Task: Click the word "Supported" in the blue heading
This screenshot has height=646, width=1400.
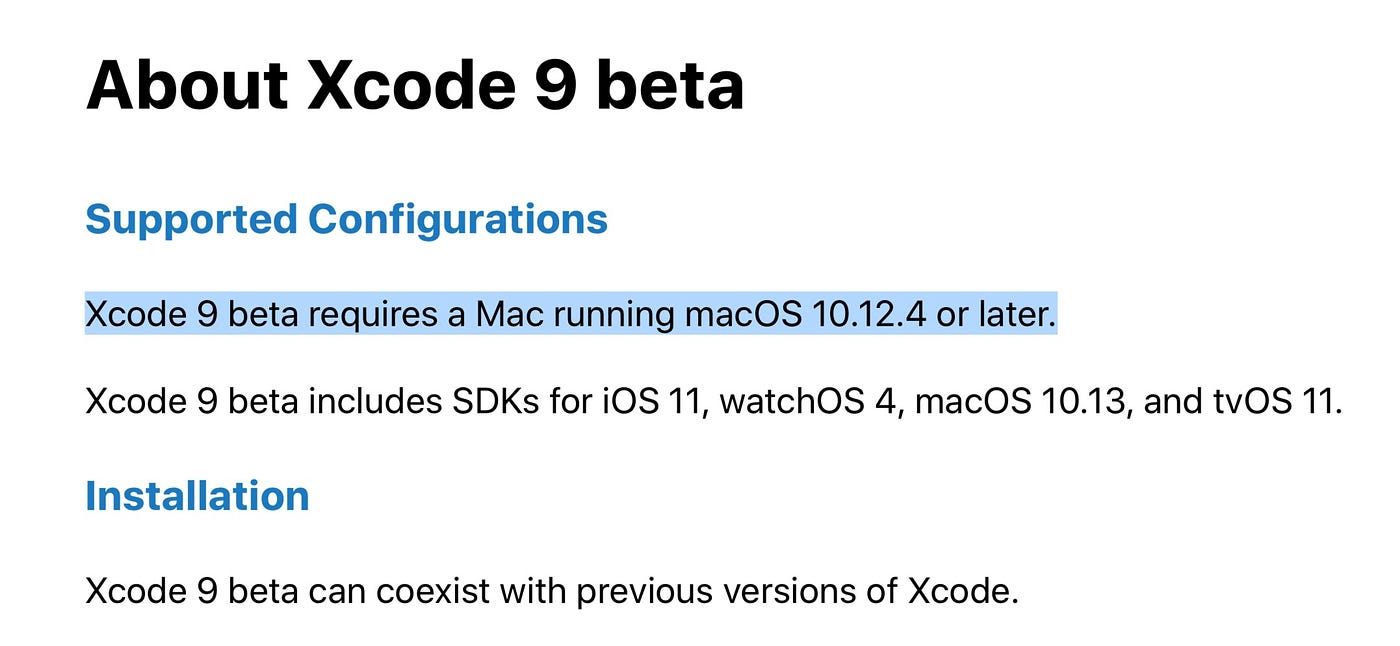Action: (191, 220)
